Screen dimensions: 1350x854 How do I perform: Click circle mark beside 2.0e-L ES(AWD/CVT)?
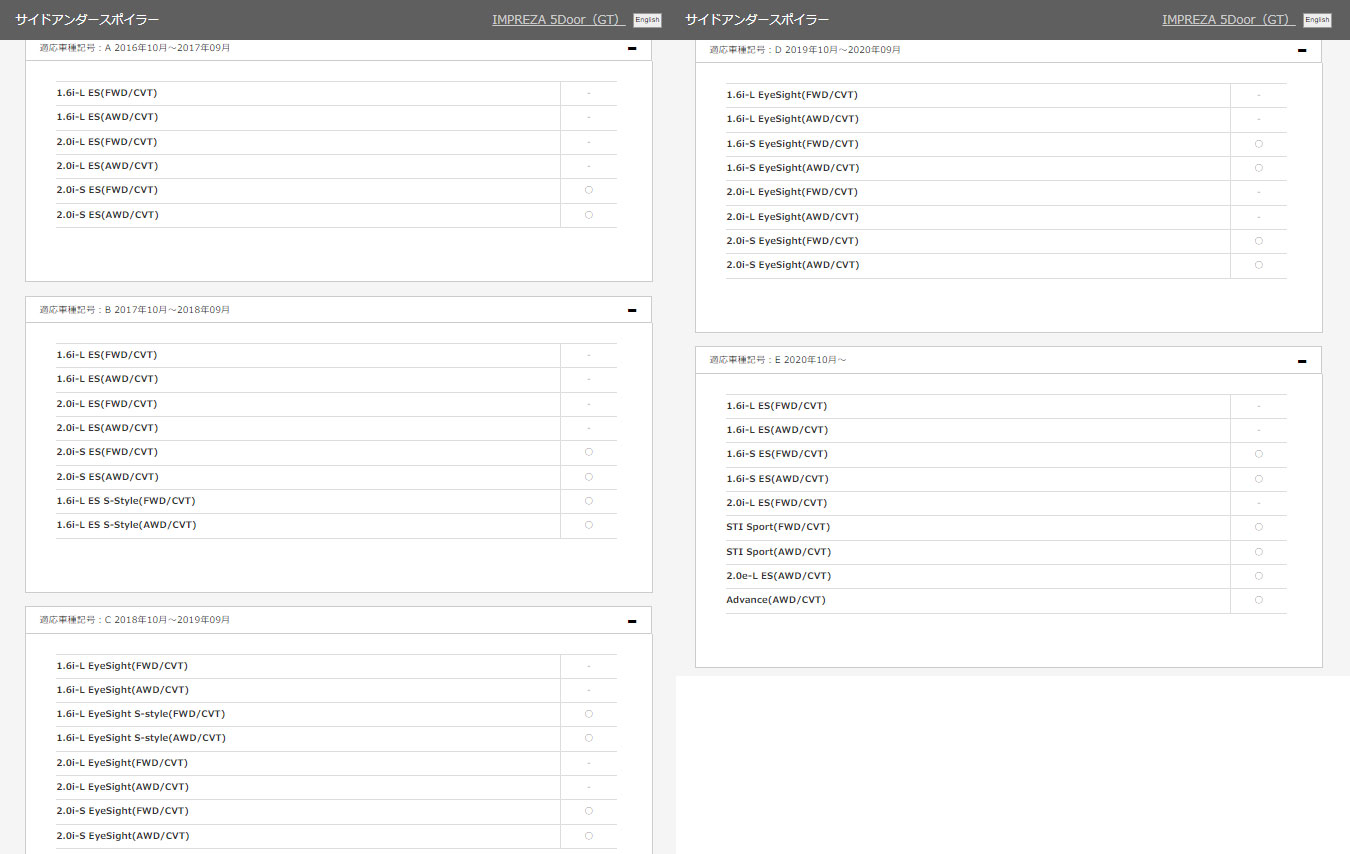(x=1258, y=576)
